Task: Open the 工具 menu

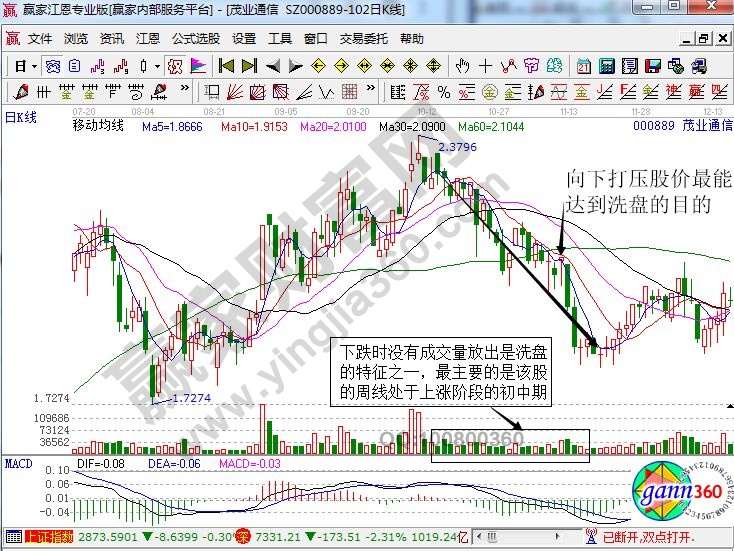Action: (x=280, y=38)
